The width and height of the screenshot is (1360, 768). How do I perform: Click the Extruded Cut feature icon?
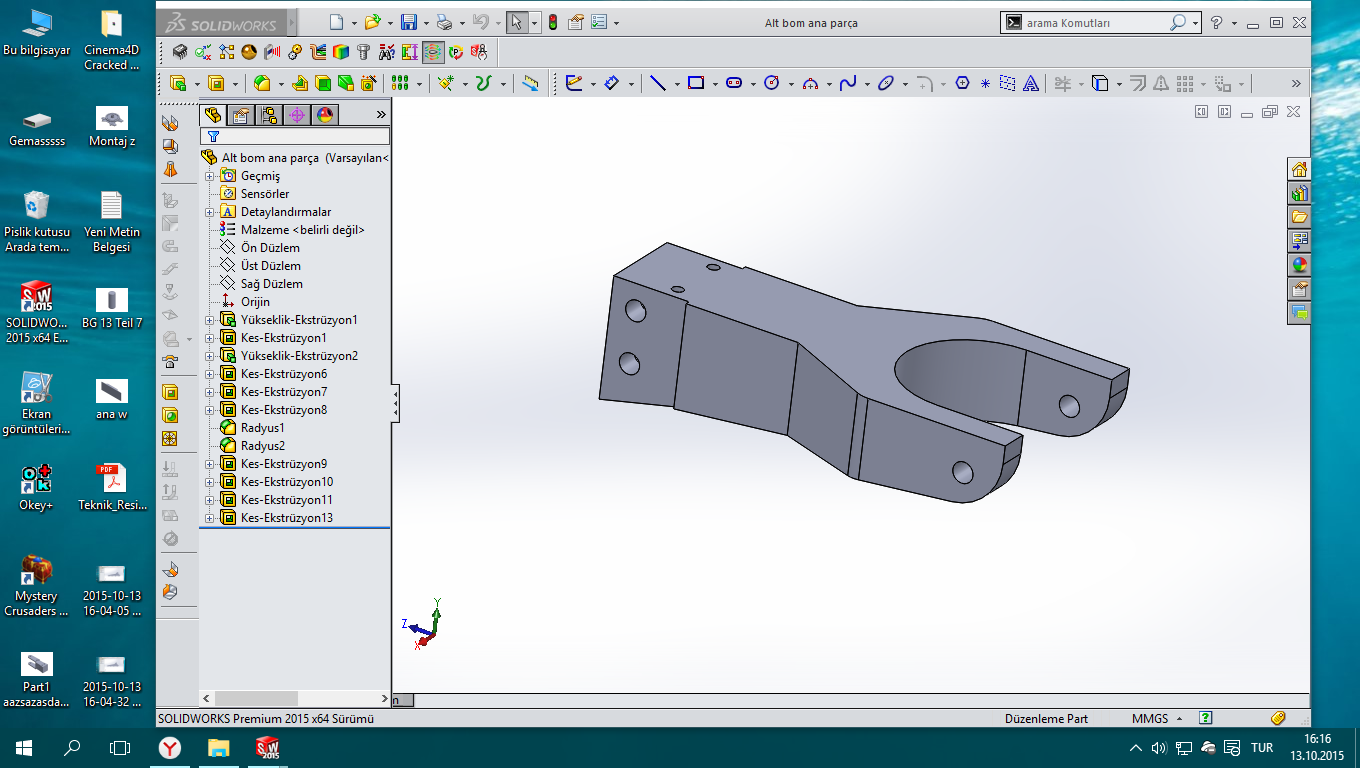[215, 84]
